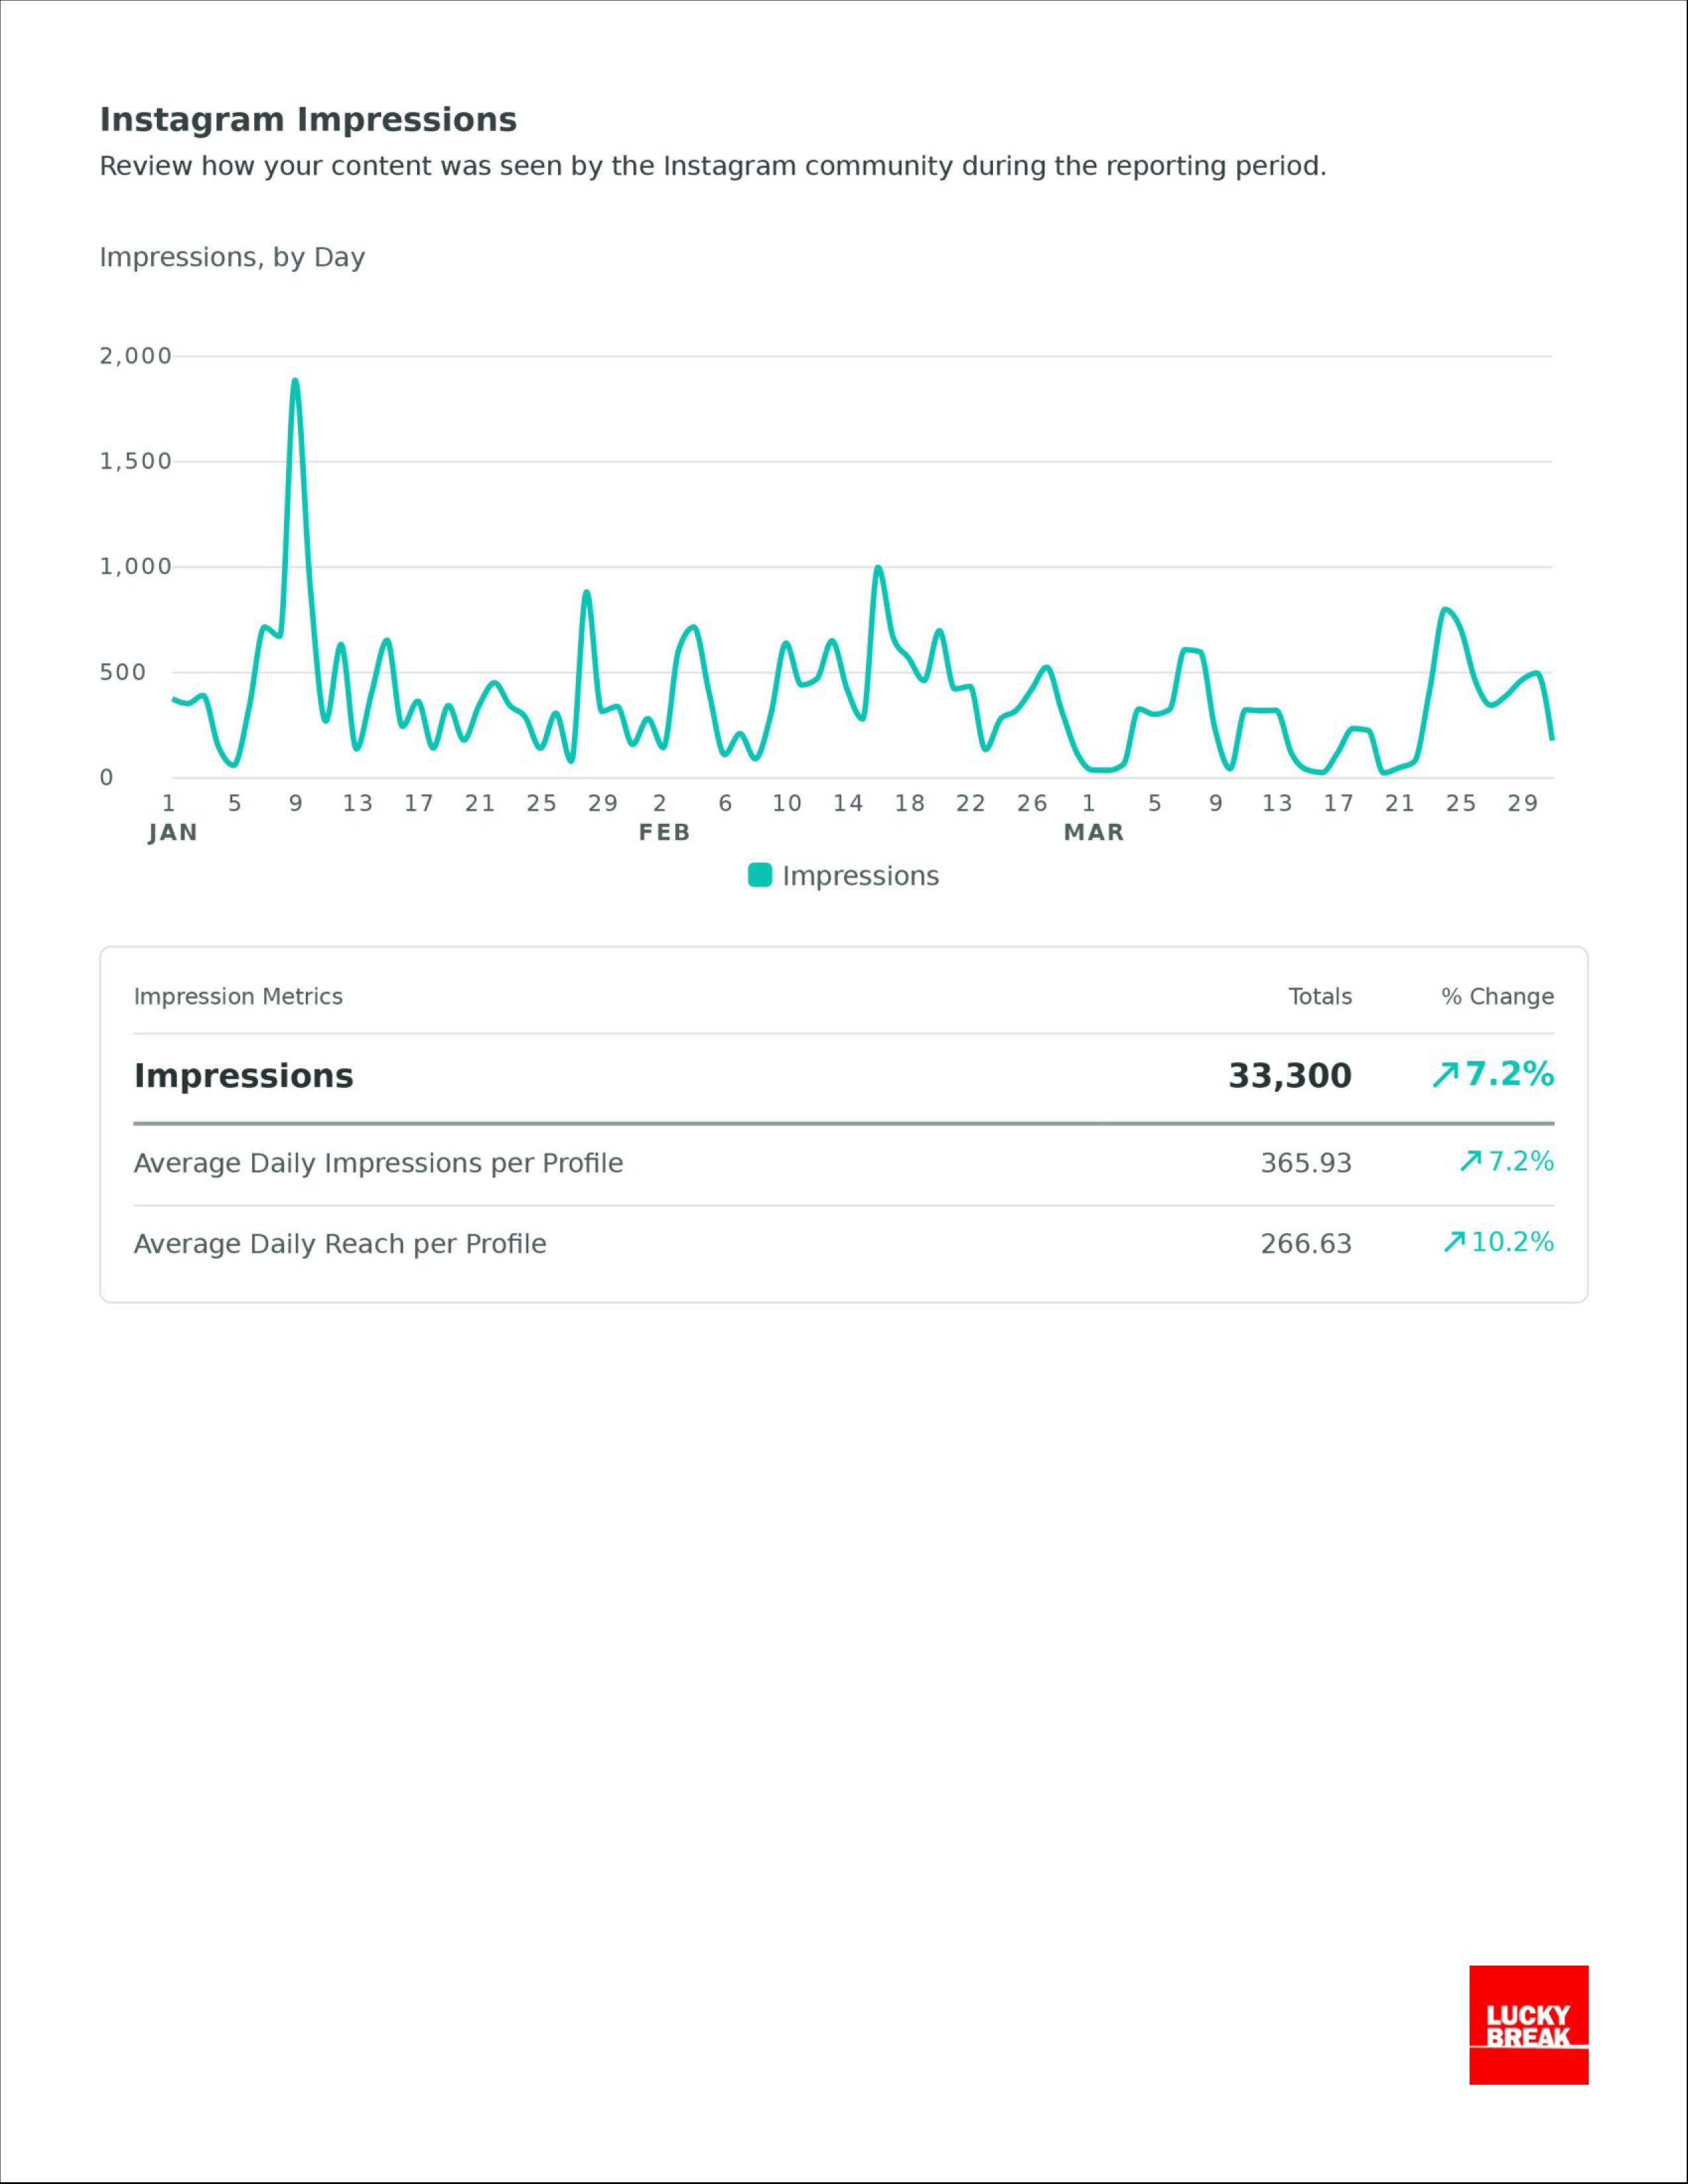This screenshot has height=2184, width=1688.
Task: Select the Totals column header
Action: pyautogui.click(x=1319, y=996)
